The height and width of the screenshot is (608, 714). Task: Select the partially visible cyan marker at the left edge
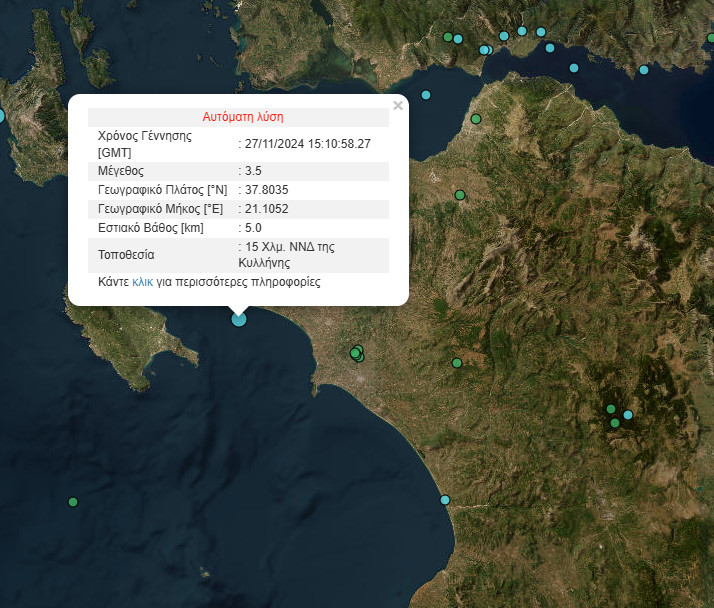pyautogui.click(x=1, y=116)
